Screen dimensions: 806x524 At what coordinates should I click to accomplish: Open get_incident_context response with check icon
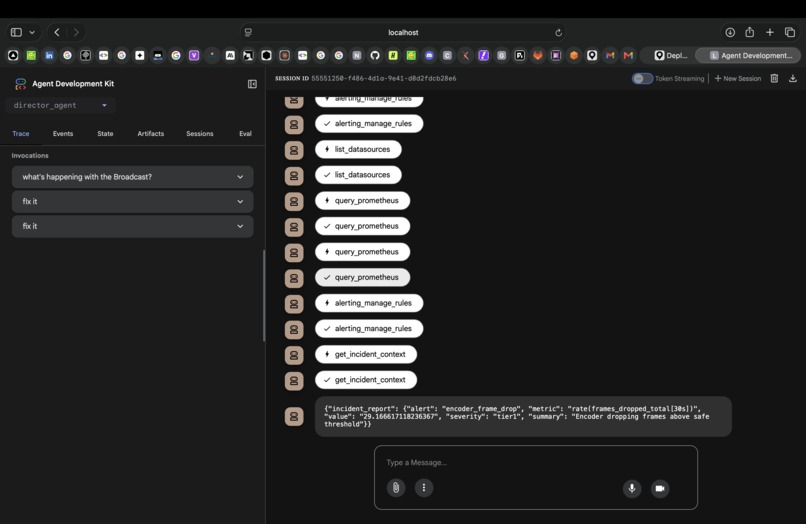(365, 380)
